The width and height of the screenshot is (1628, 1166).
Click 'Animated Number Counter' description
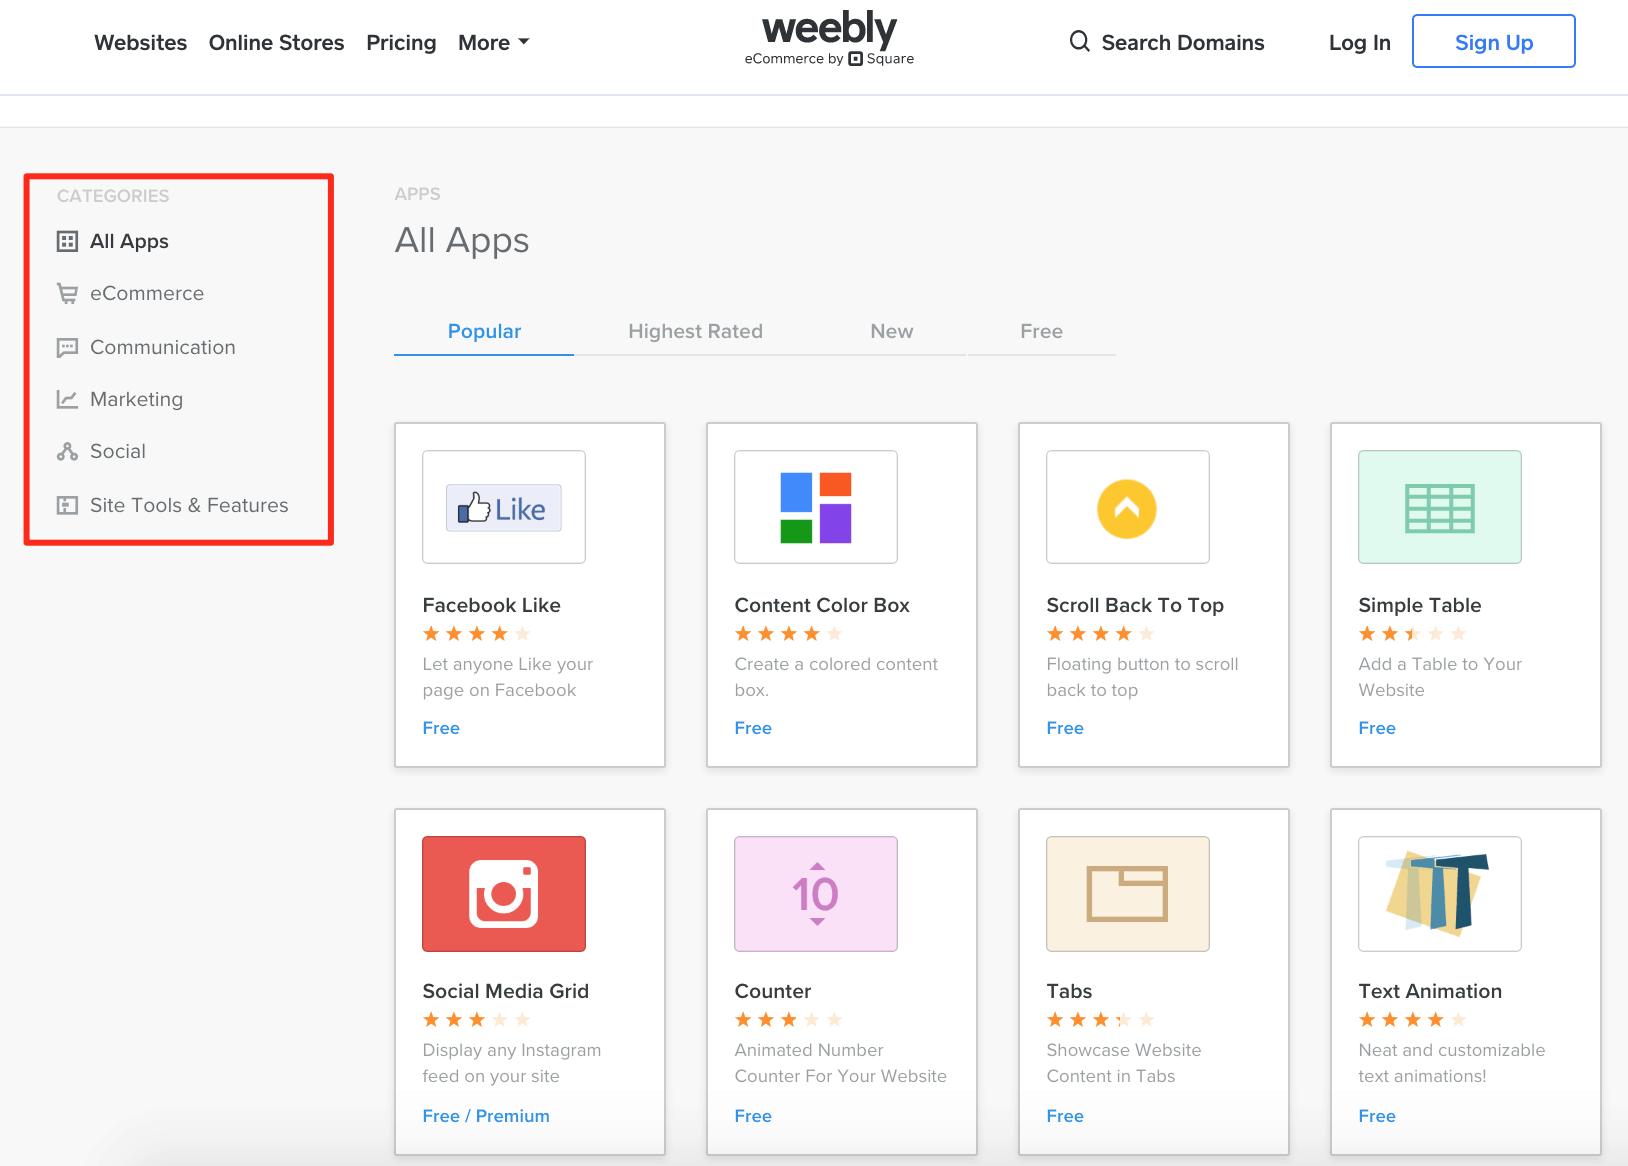click(840, 1063)
